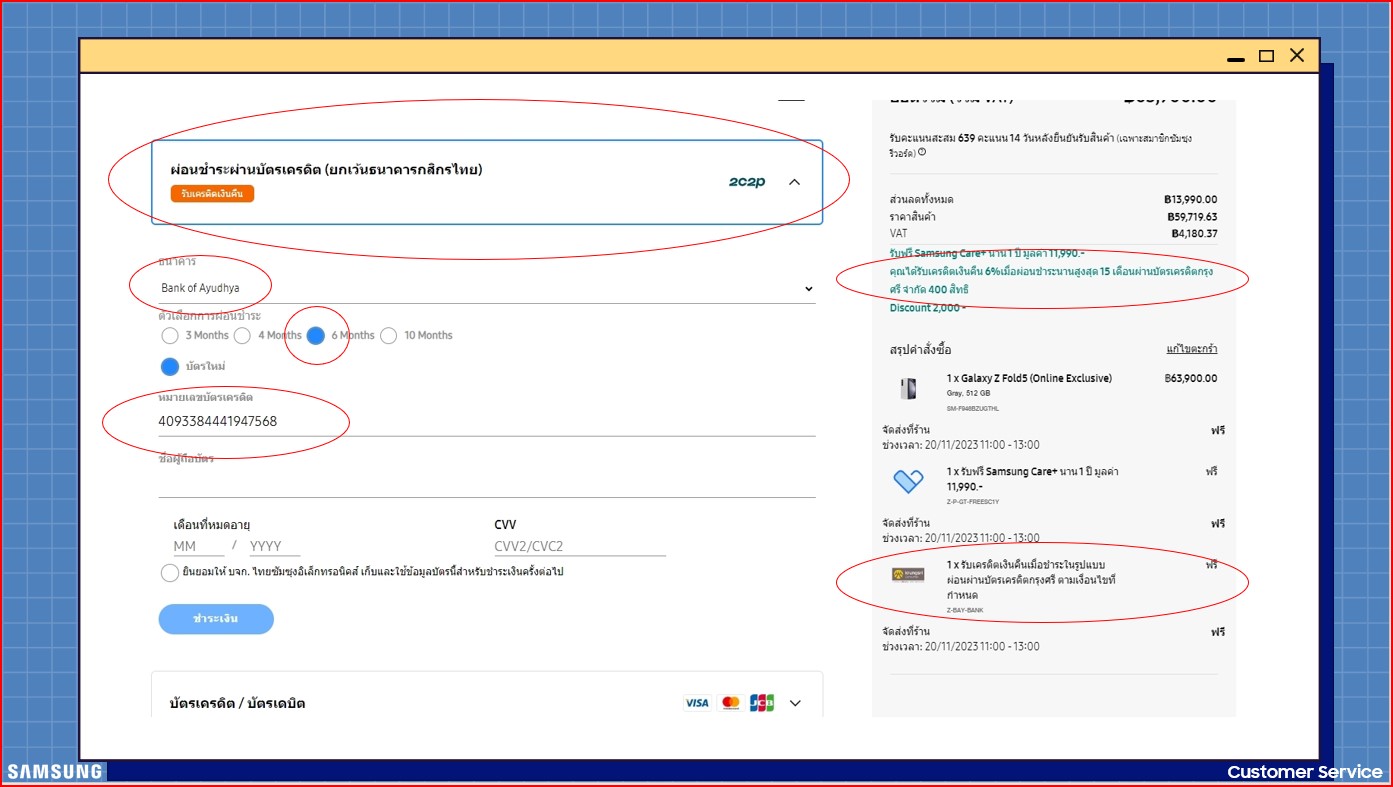Collapse the credit card installment section chevron
Viewport: 1393px width, 787px height.
(795, 182)
